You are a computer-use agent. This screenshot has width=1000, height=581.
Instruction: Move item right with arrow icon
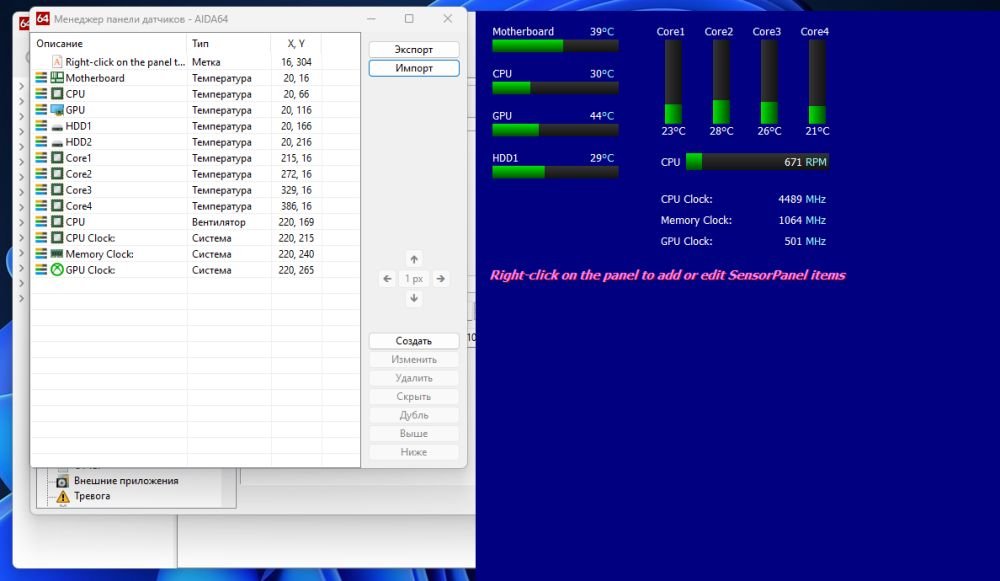coord(440,279)
